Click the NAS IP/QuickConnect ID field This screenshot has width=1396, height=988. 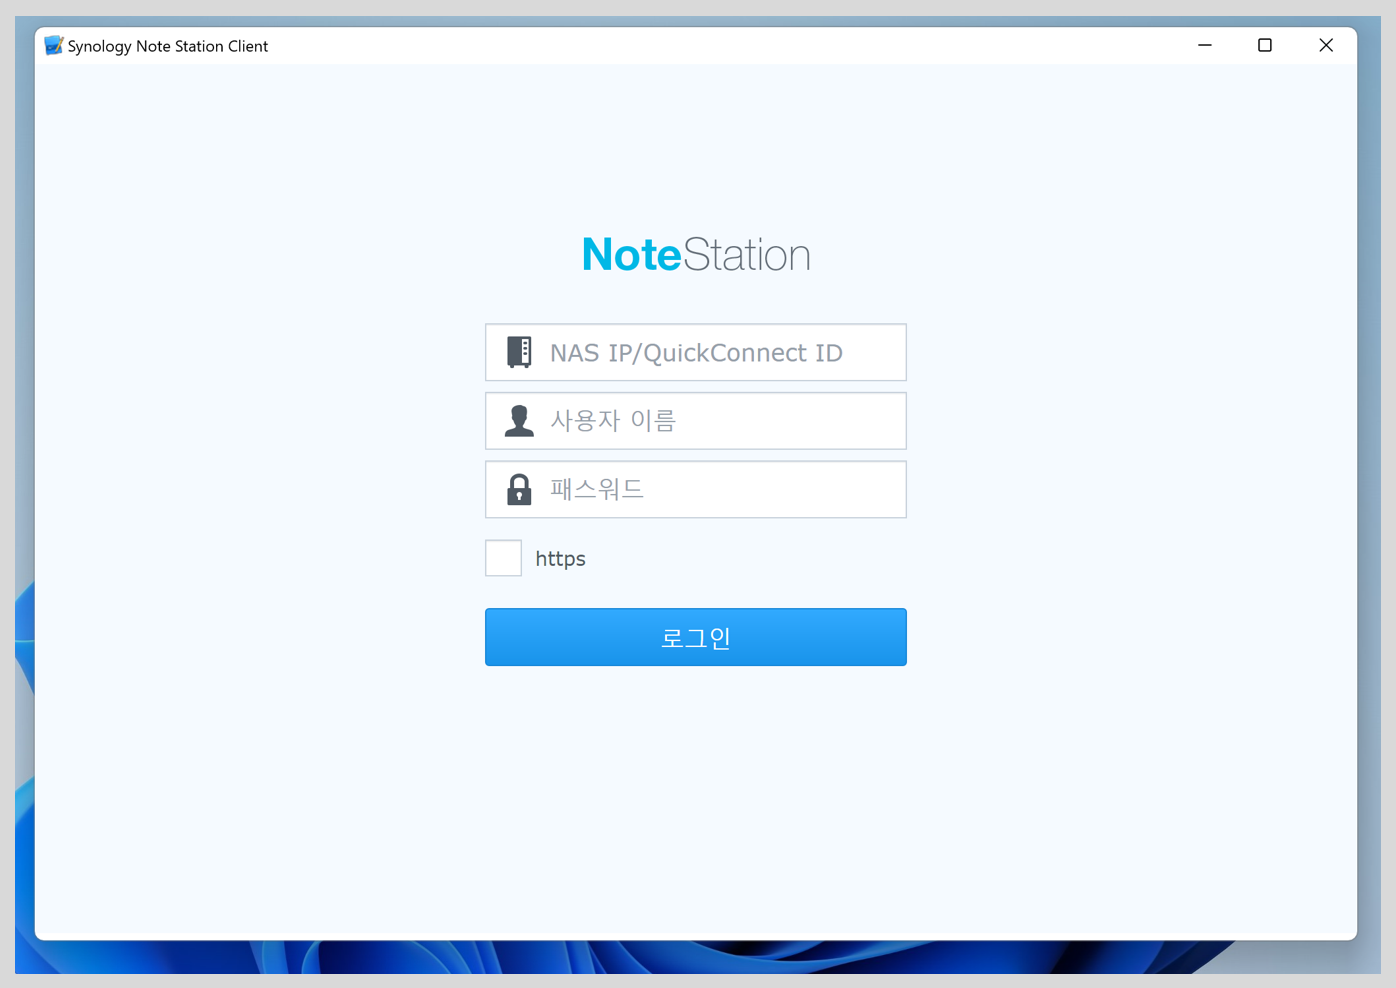click(696, 352)
